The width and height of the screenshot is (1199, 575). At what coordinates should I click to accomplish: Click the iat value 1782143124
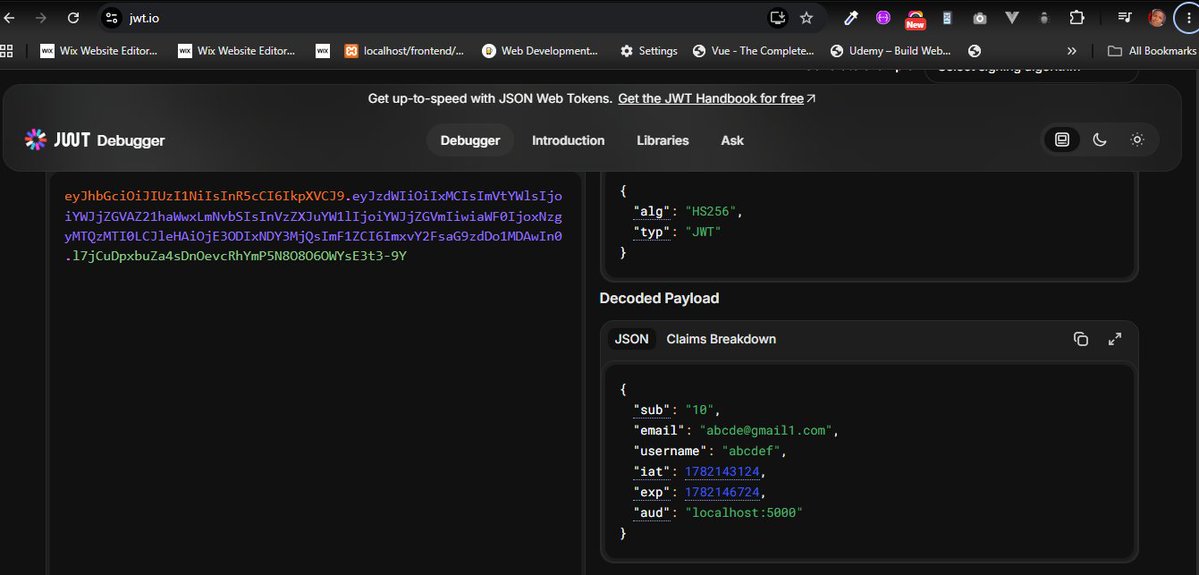(723, 471)
